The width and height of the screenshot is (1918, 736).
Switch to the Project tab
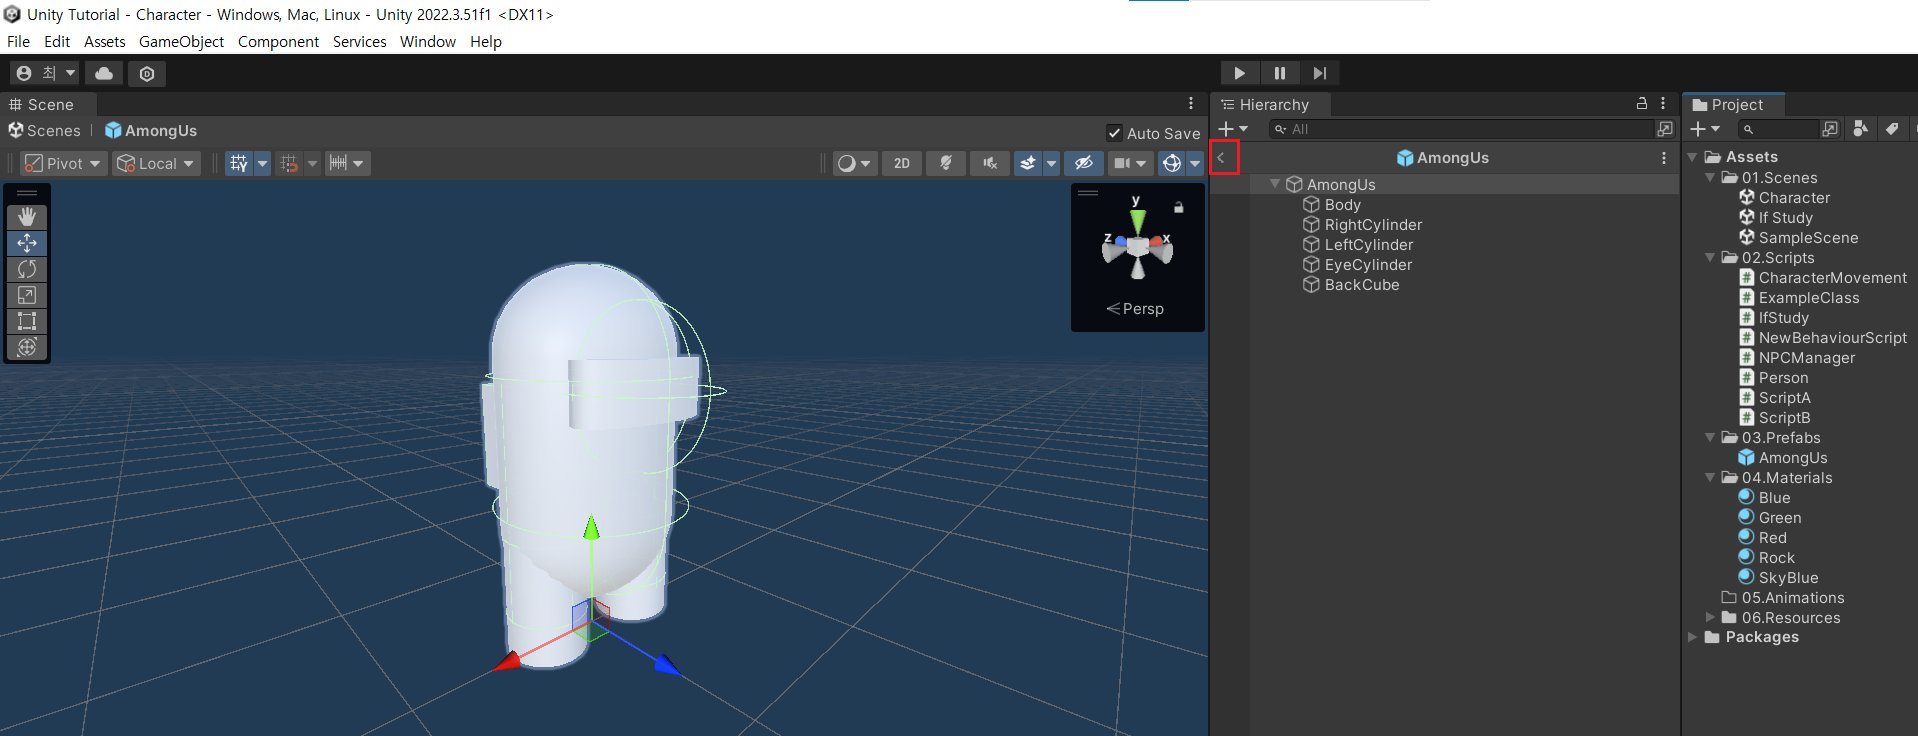tap(1735, 104)
